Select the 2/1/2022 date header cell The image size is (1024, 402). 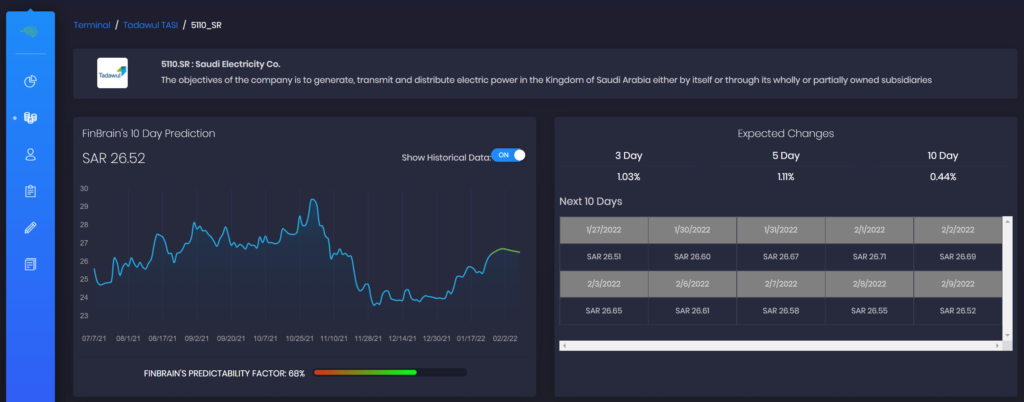click(x=869, y=230)
